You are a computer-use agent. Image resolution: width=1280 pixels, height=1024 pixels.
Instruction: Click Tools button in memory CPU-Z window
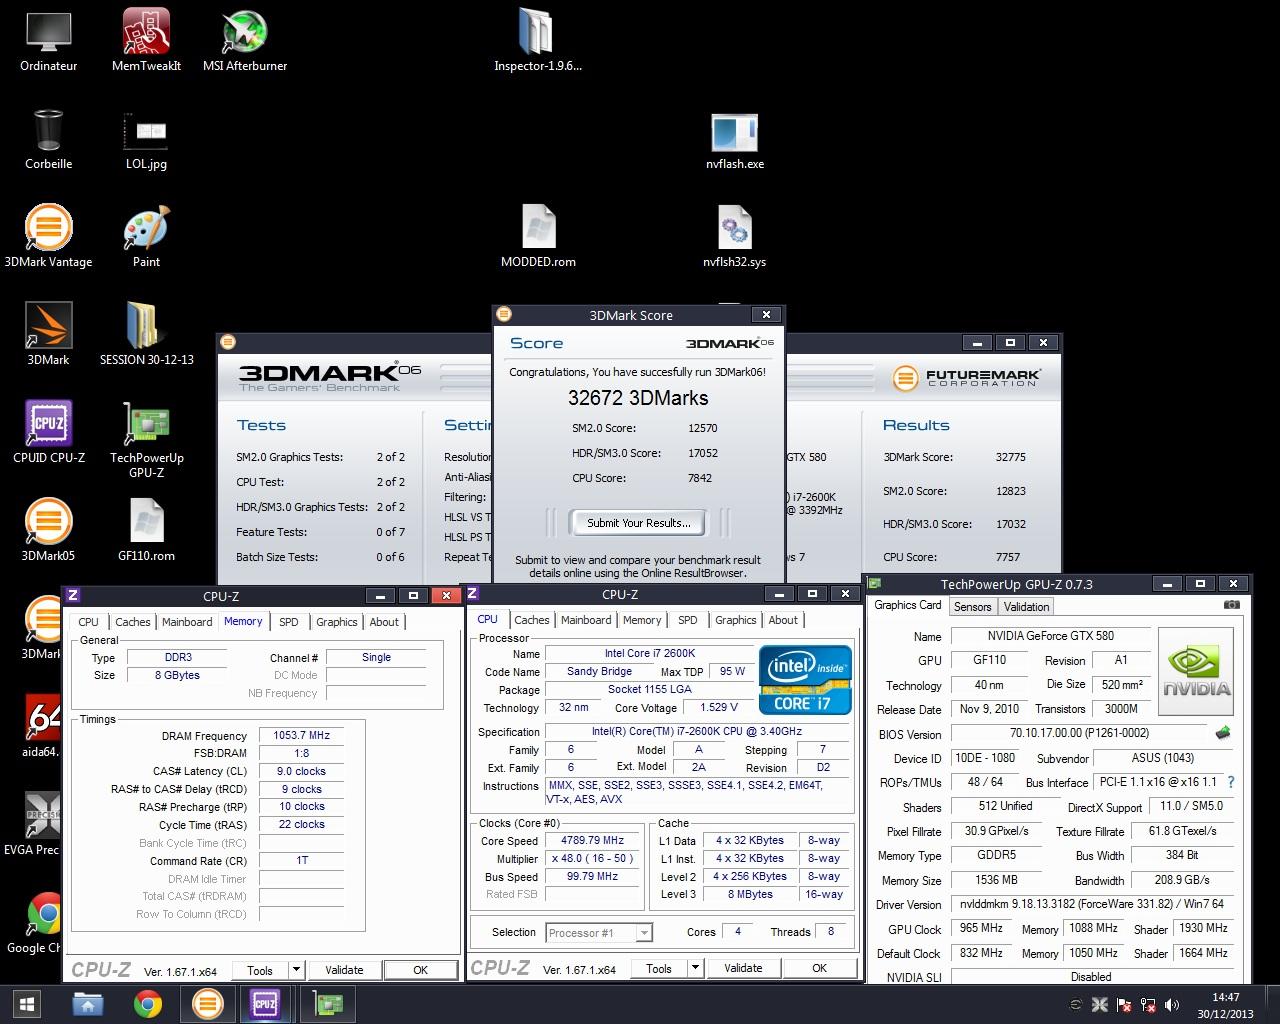point(260,970)
